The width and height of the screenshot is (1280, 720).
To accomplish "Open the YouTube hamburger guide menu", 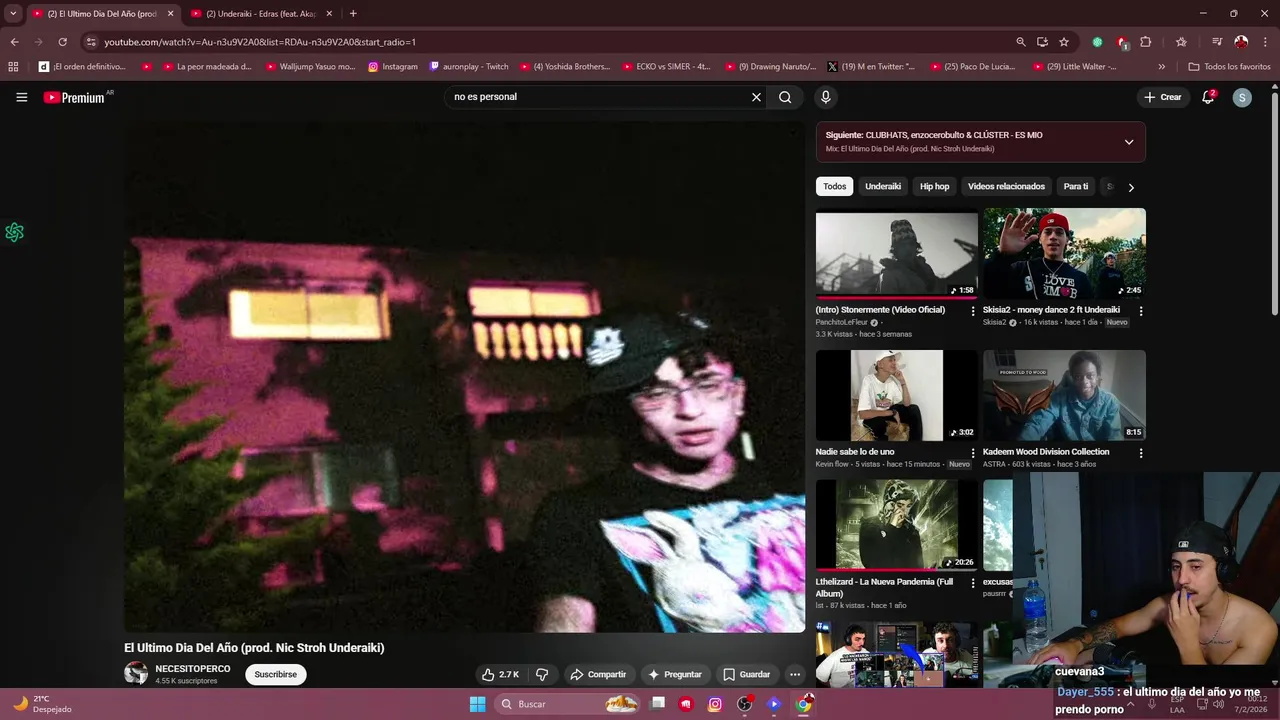I will [21, 97].
